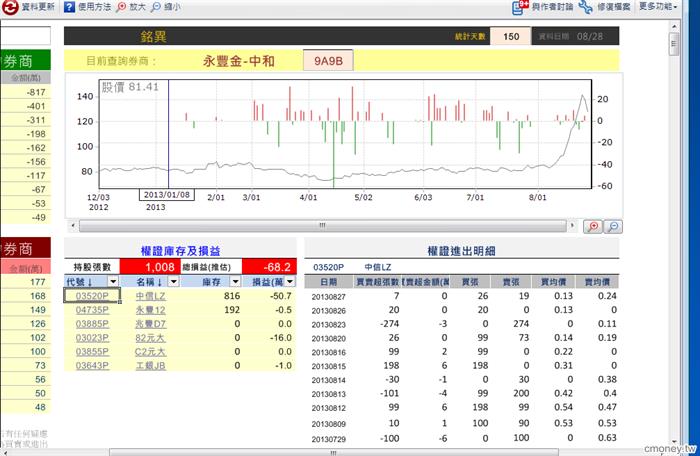Click the stock name 銘異 title

[153, 37]
